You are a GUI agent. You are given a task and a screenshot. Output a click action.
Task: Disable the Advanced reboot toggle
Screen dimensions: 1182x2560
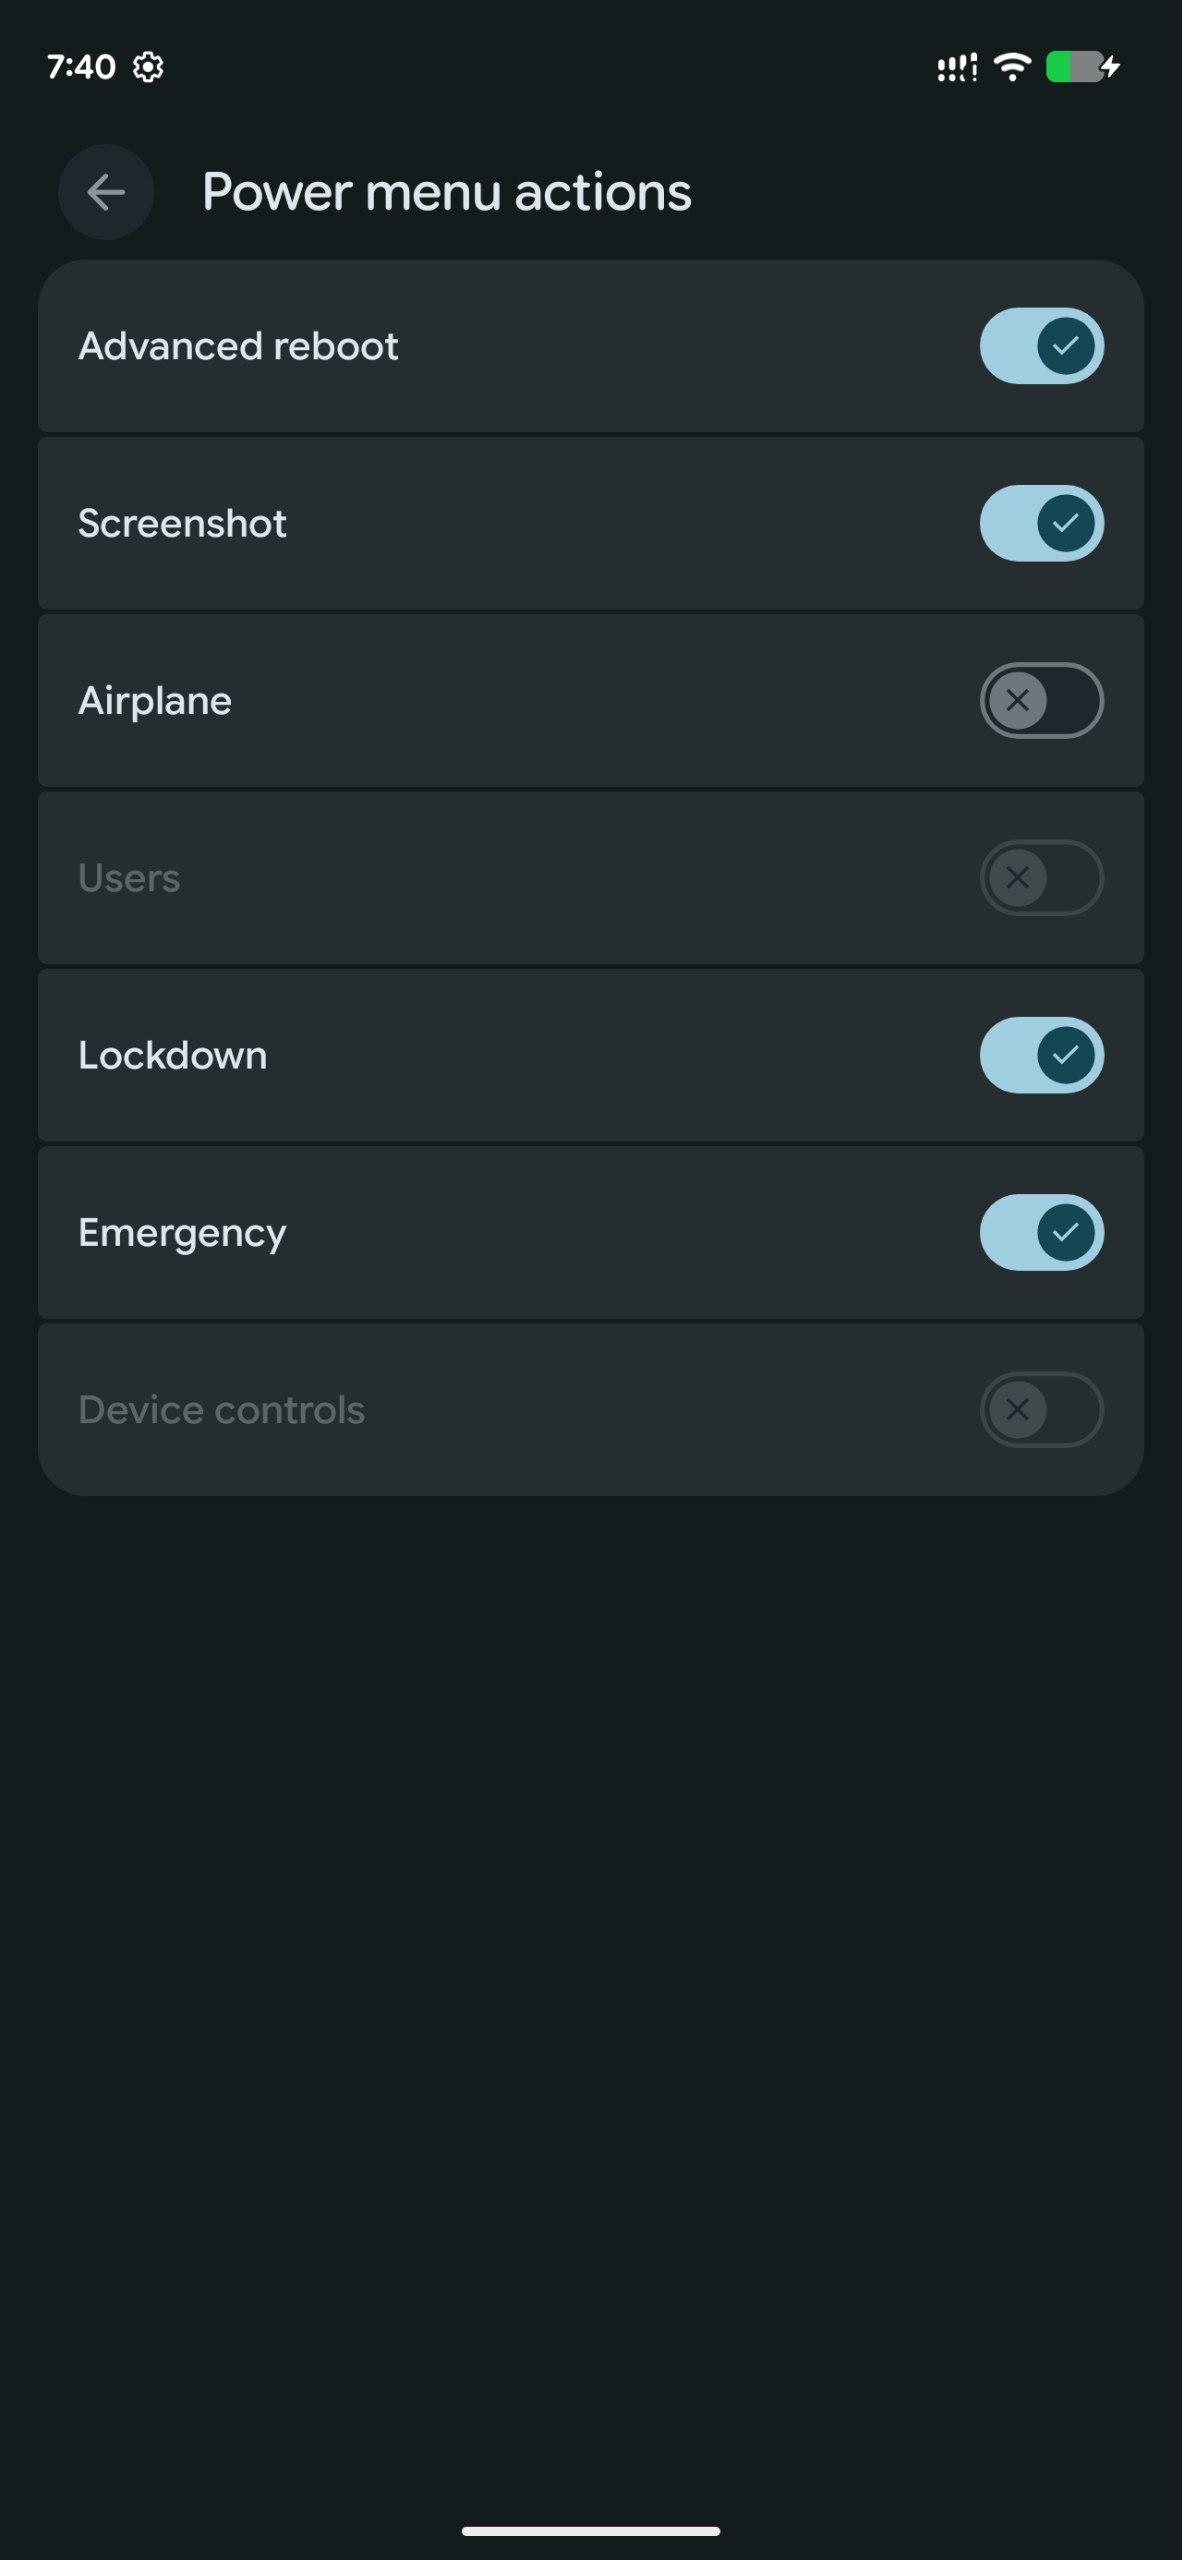pos(1041,346)
